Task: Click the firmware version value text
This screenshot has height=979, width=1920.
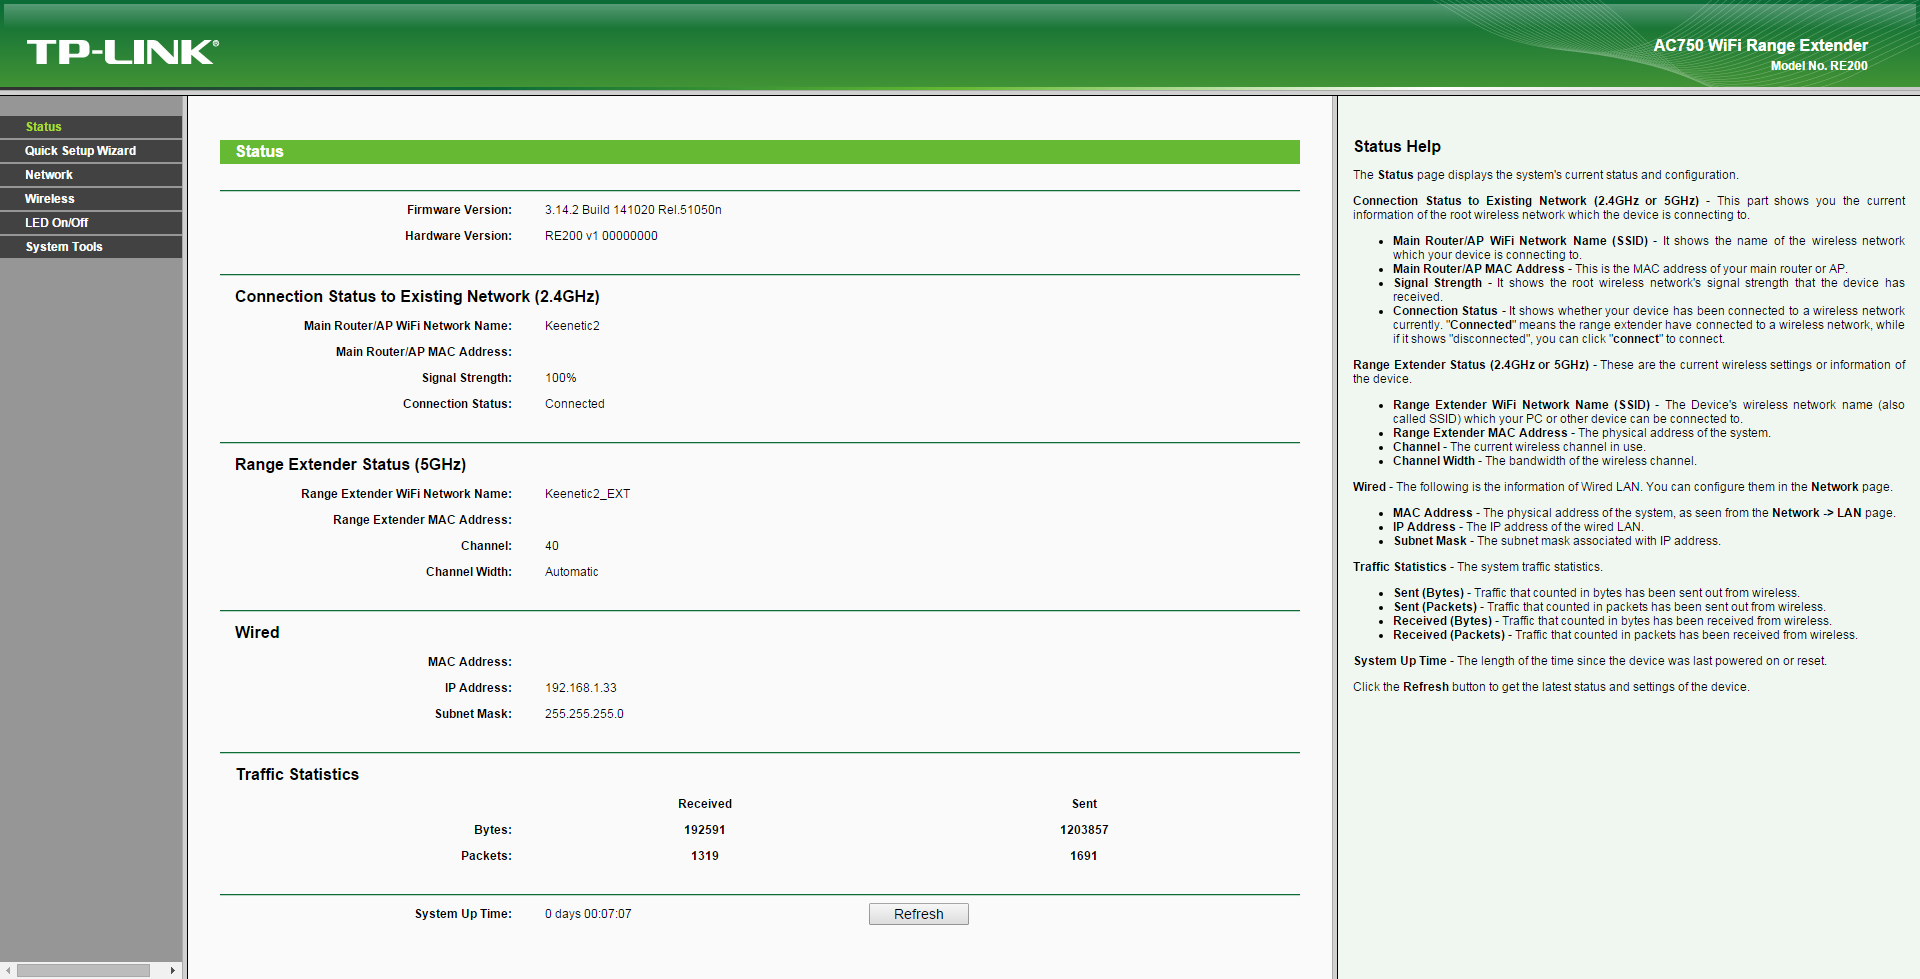Action: click(x=633, y=210)
